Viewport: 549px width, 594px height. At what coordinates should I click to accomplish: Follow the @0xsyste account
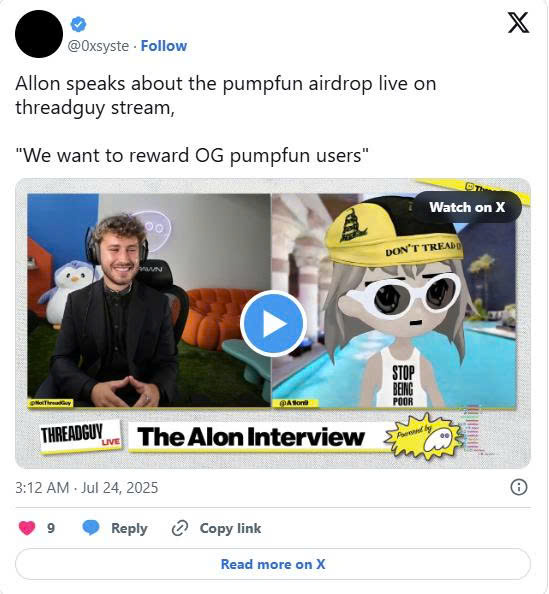(164, 46)
